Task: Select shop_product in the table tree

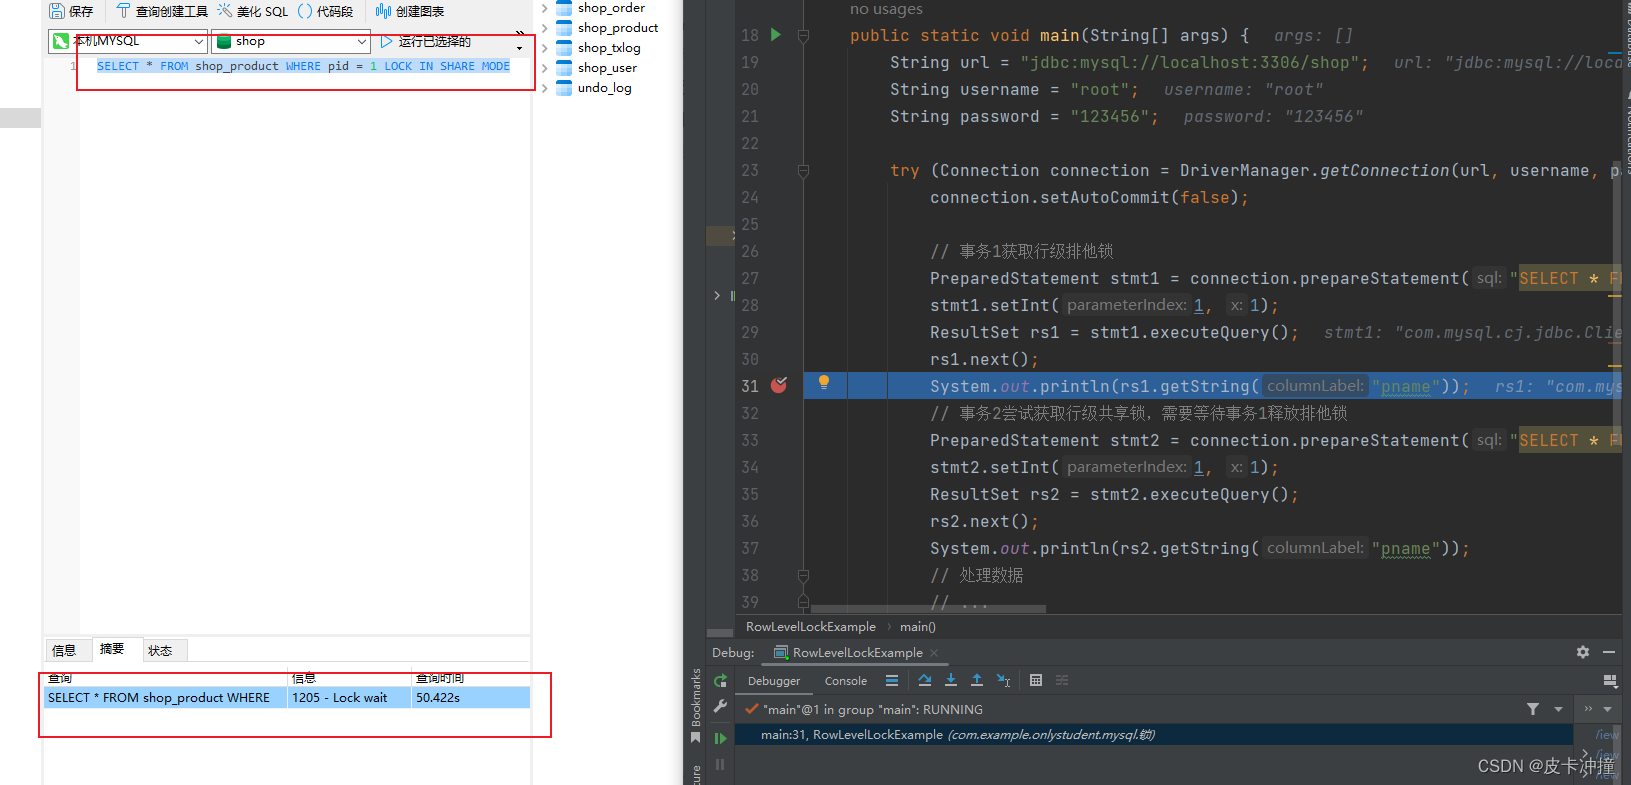Action: (617, 28)
